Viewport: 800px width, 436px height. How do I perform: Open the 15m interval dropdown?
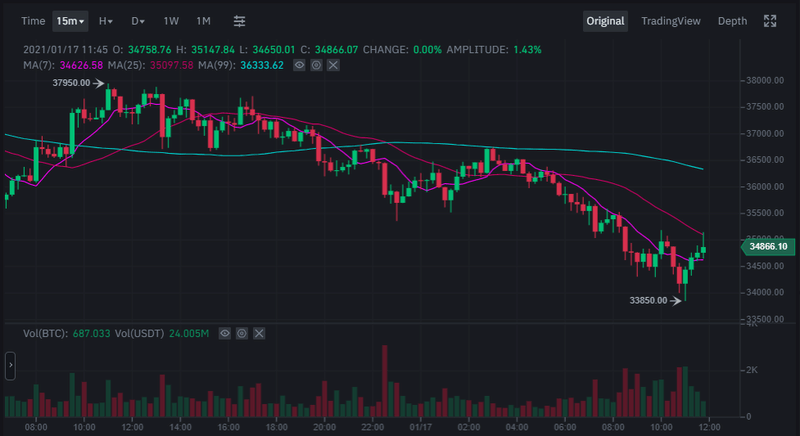coord(71,21)
